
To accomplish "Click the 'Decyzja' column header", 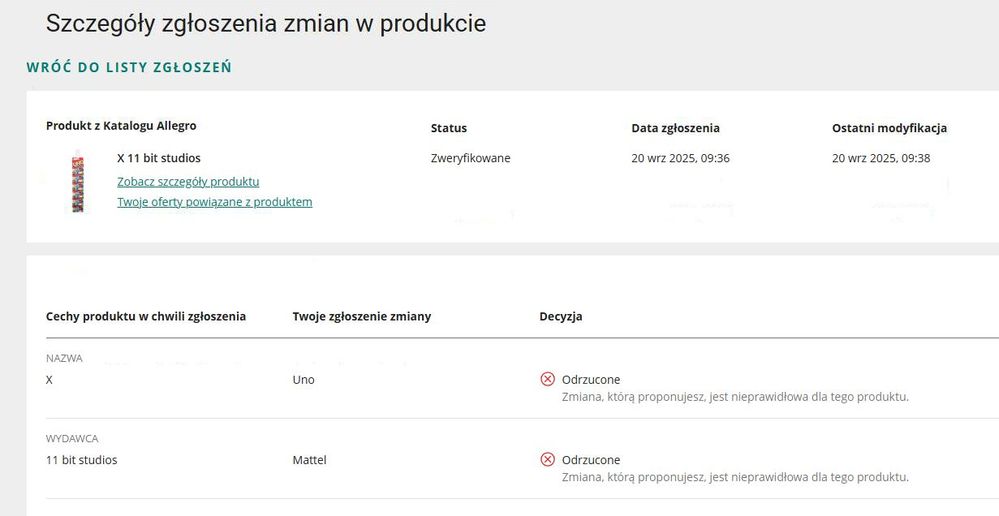I will (560, 316).
